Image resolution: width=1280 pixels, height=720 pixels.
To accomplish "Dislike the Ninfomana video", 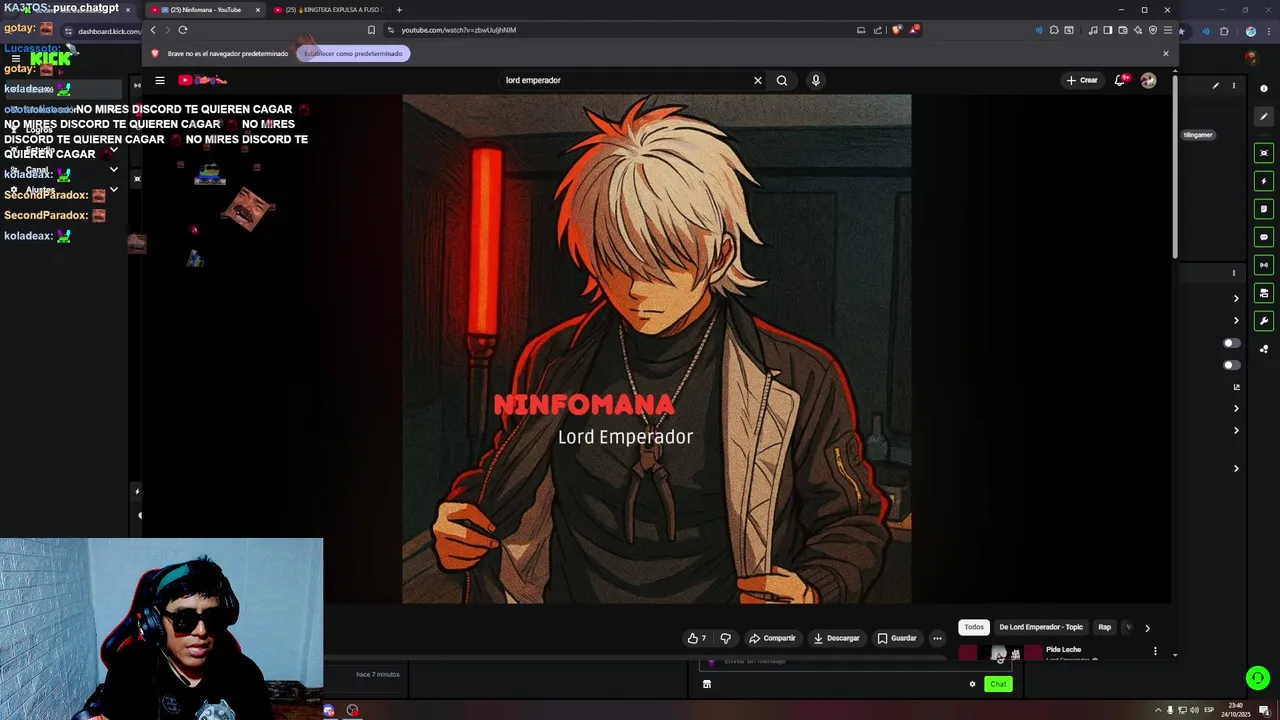I will [726, 638].
